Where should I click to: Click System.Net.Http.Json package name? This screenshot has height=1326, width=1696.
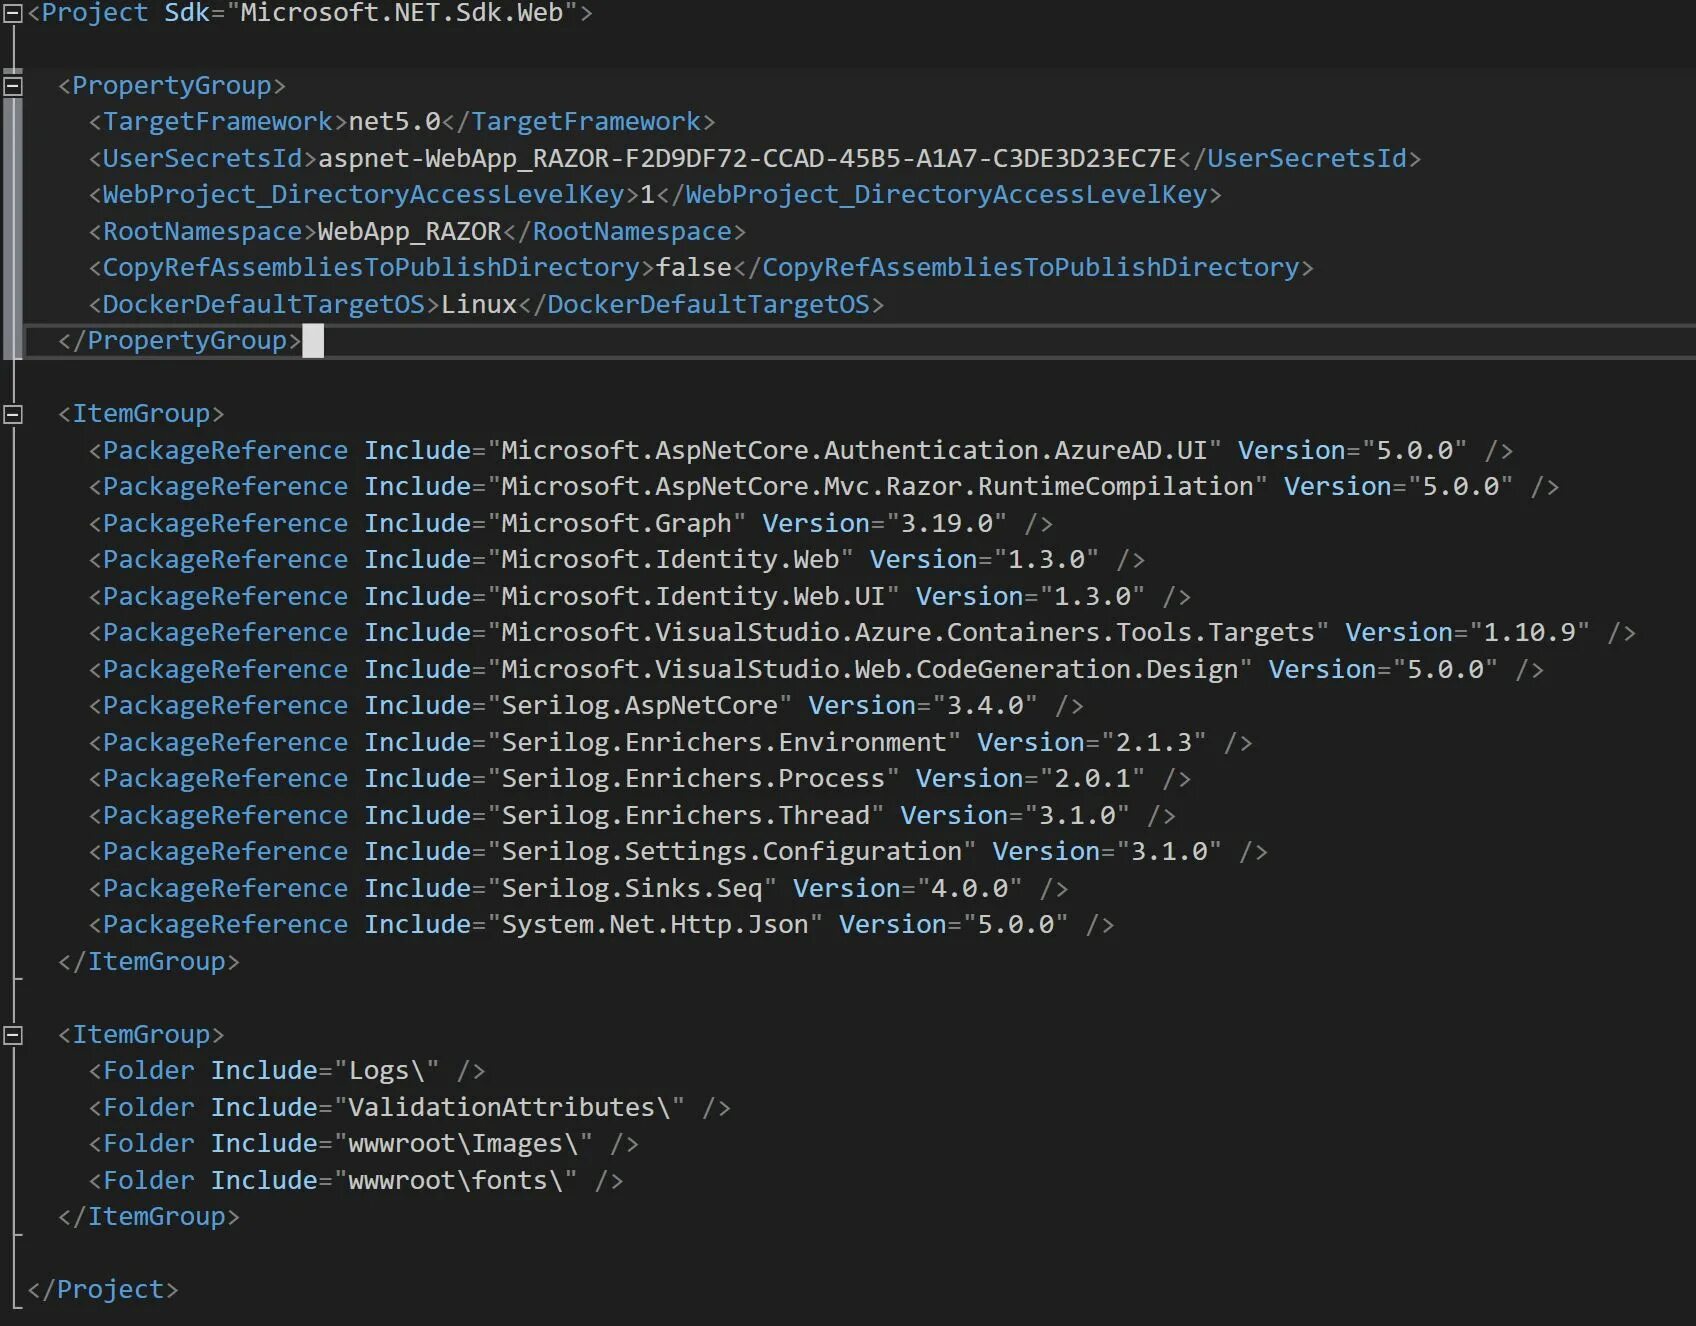(655, 924)
